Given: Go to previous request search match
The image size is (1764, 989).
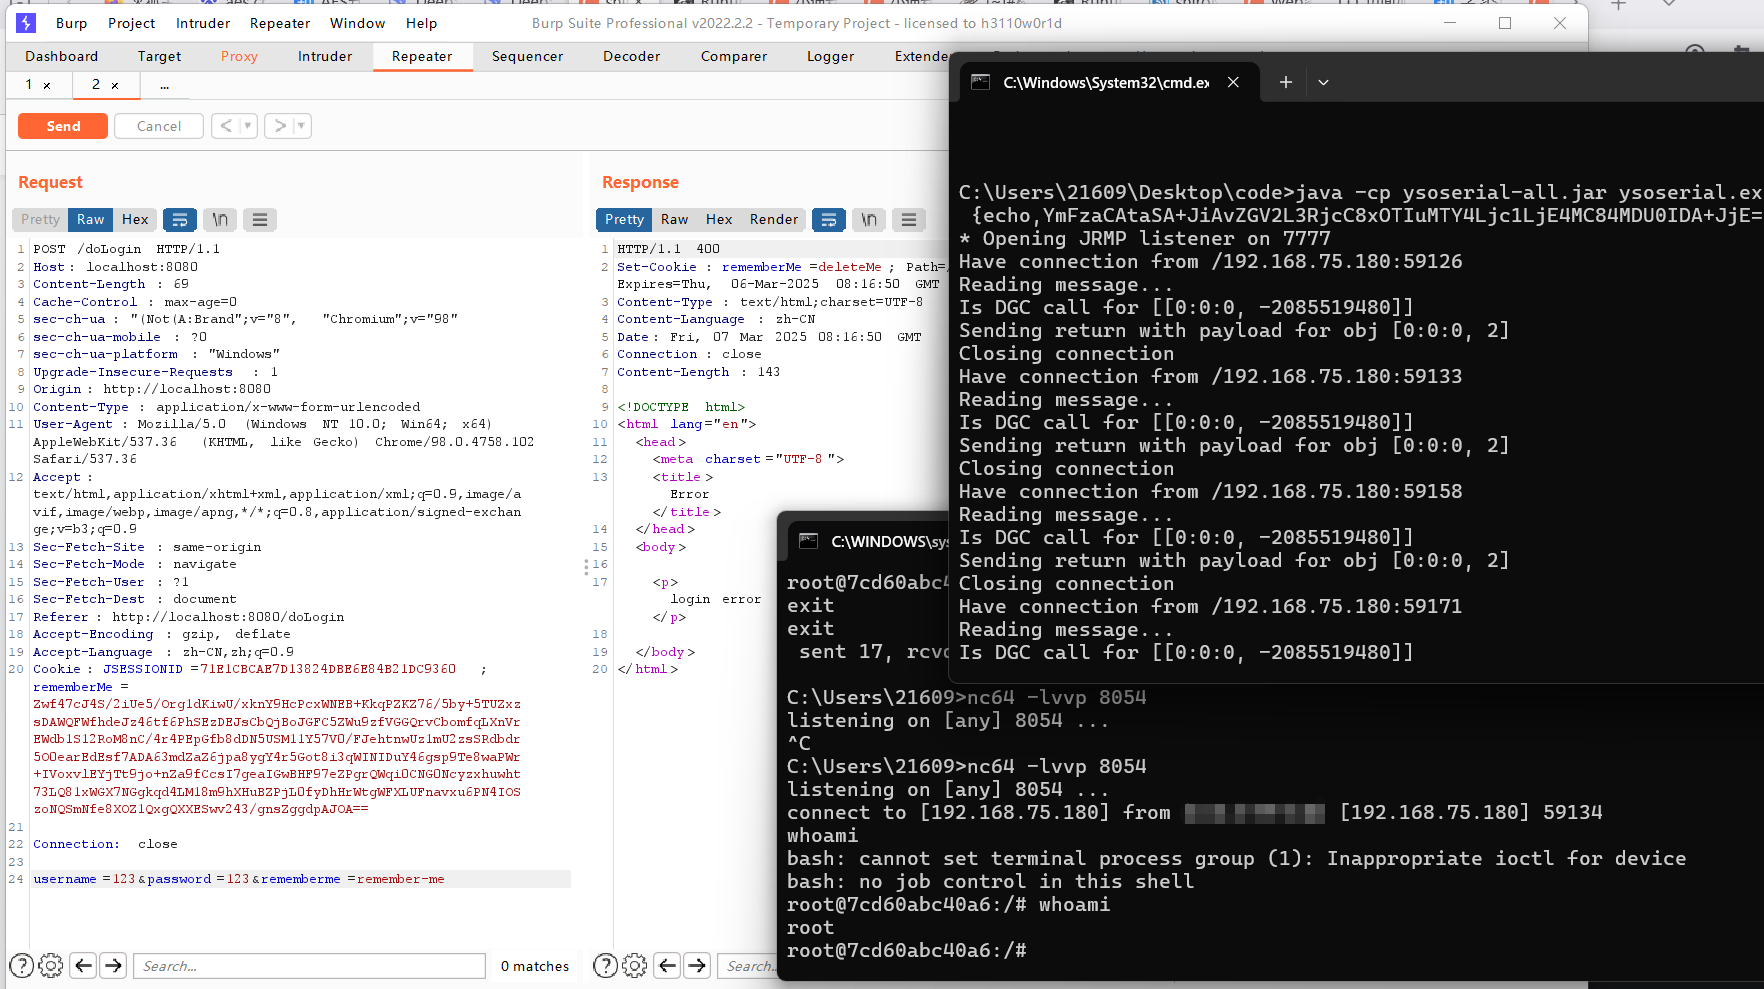Looking at the screenshot, I should (84, 965).
